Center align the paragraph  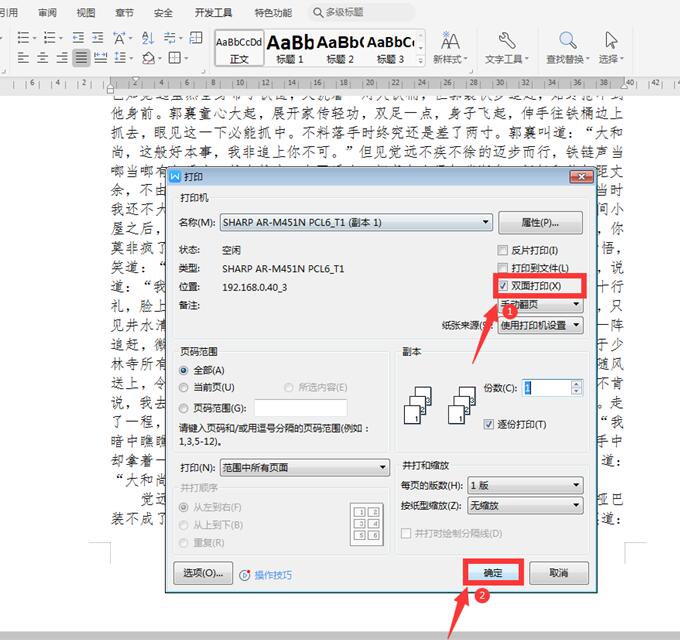[42, 58]
